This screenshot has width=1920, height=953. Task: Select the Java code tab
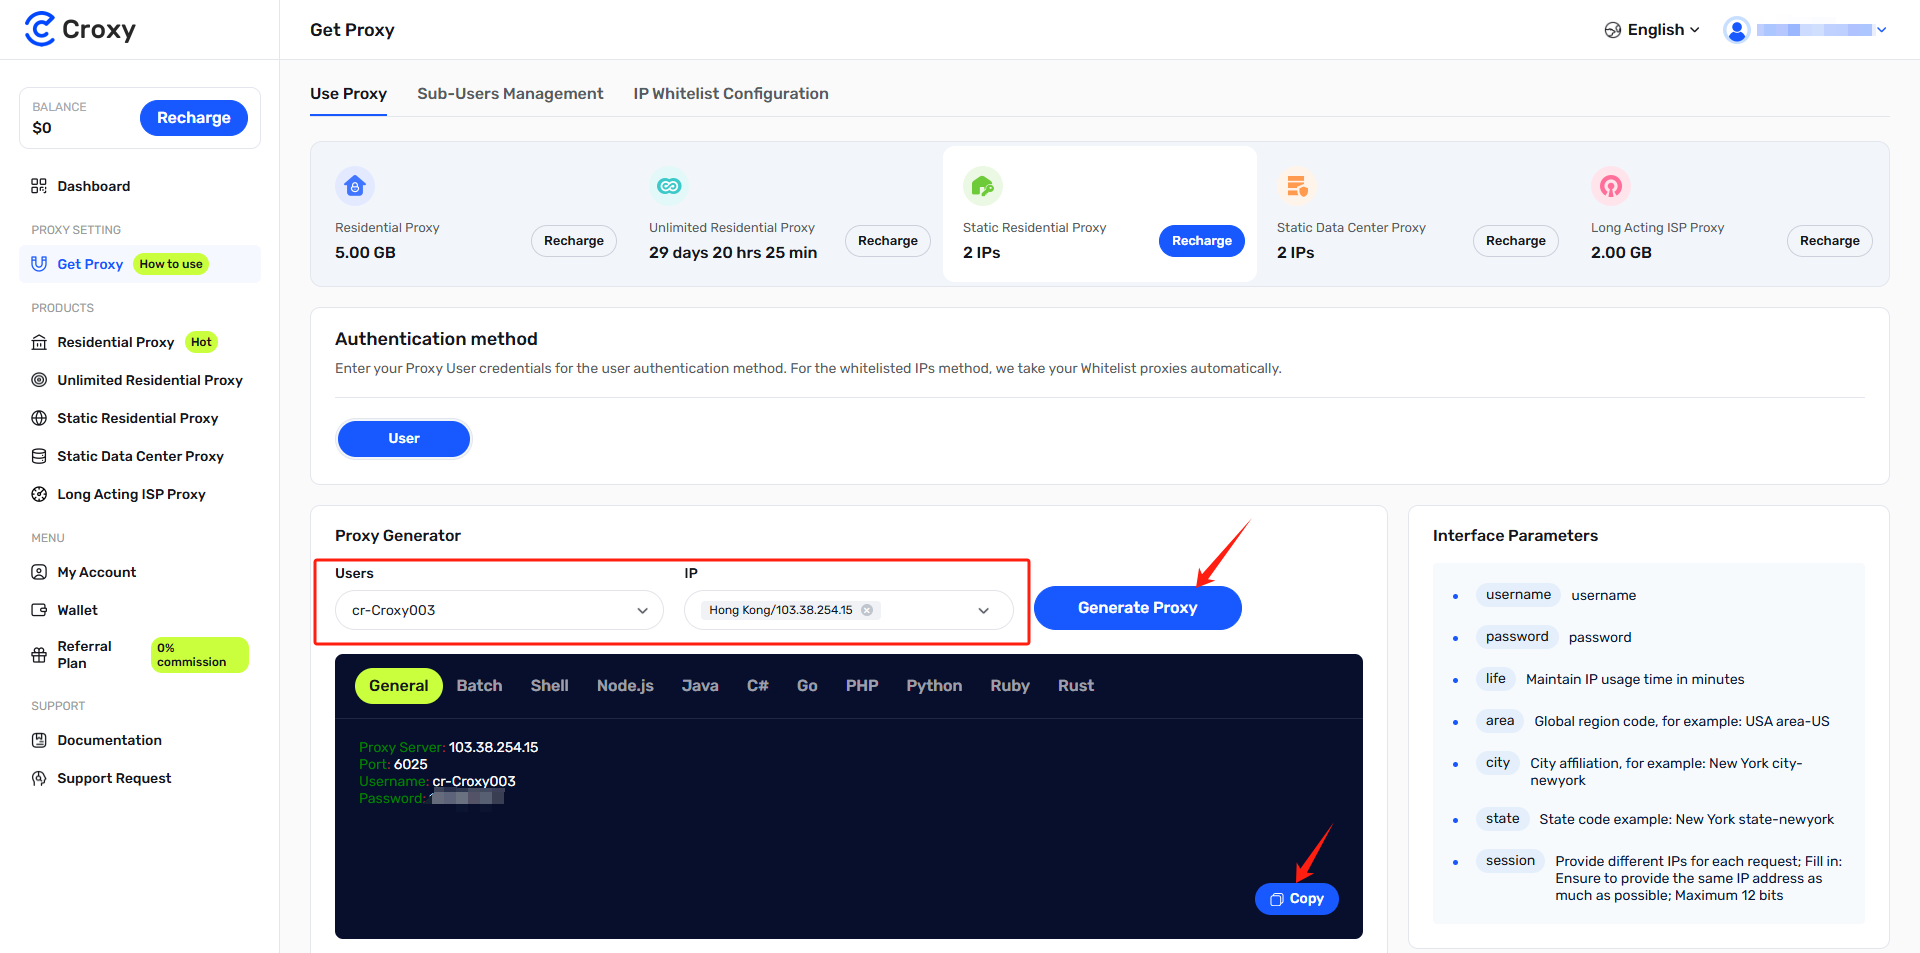click(700, 686)
